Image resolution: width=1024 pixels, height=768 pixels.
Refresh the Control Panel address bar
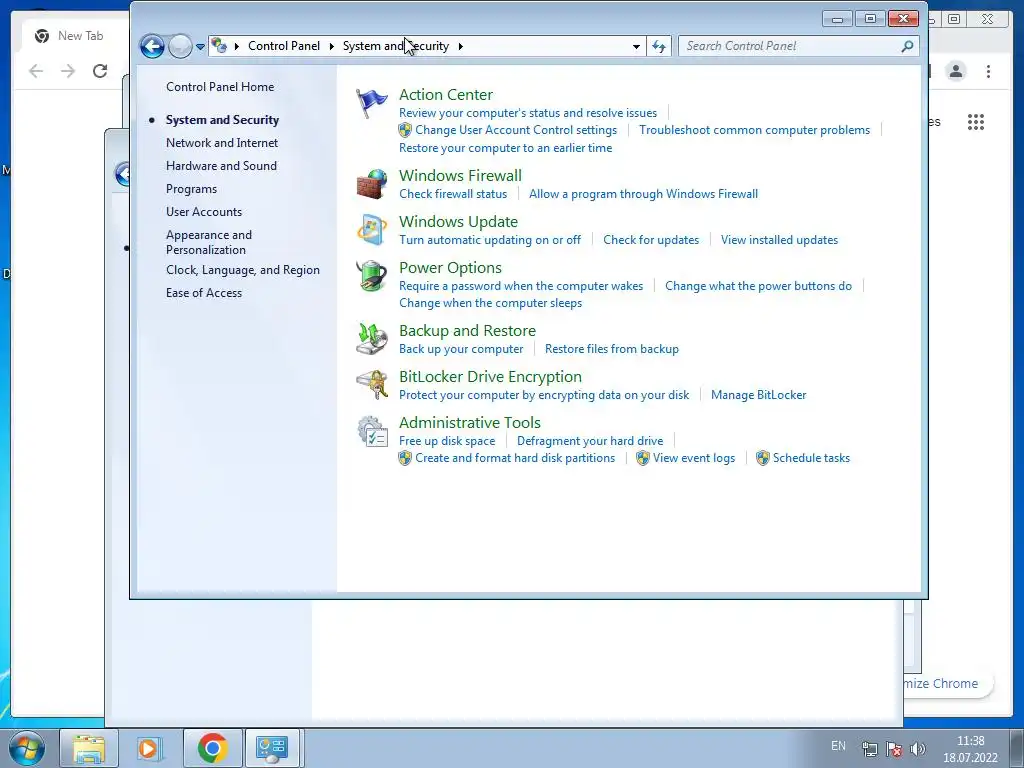pyautogui.click(x=659, y=46)
